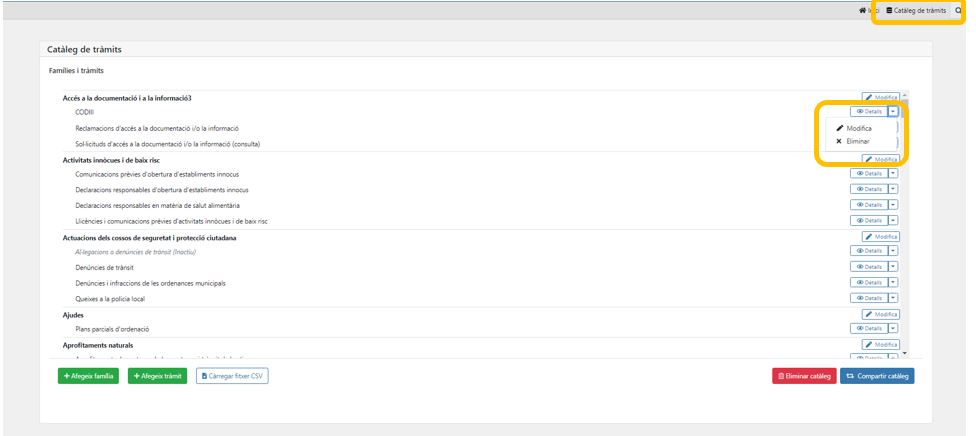Modify 'Actuacions dels cossos de seguretat' family
Screen dimensions: 976x436
tap(881, 237)
